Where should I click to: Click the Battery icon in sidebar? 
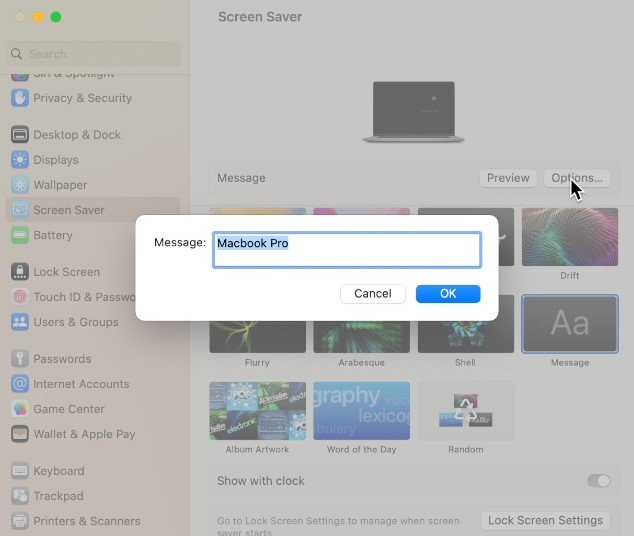(19, 235)
